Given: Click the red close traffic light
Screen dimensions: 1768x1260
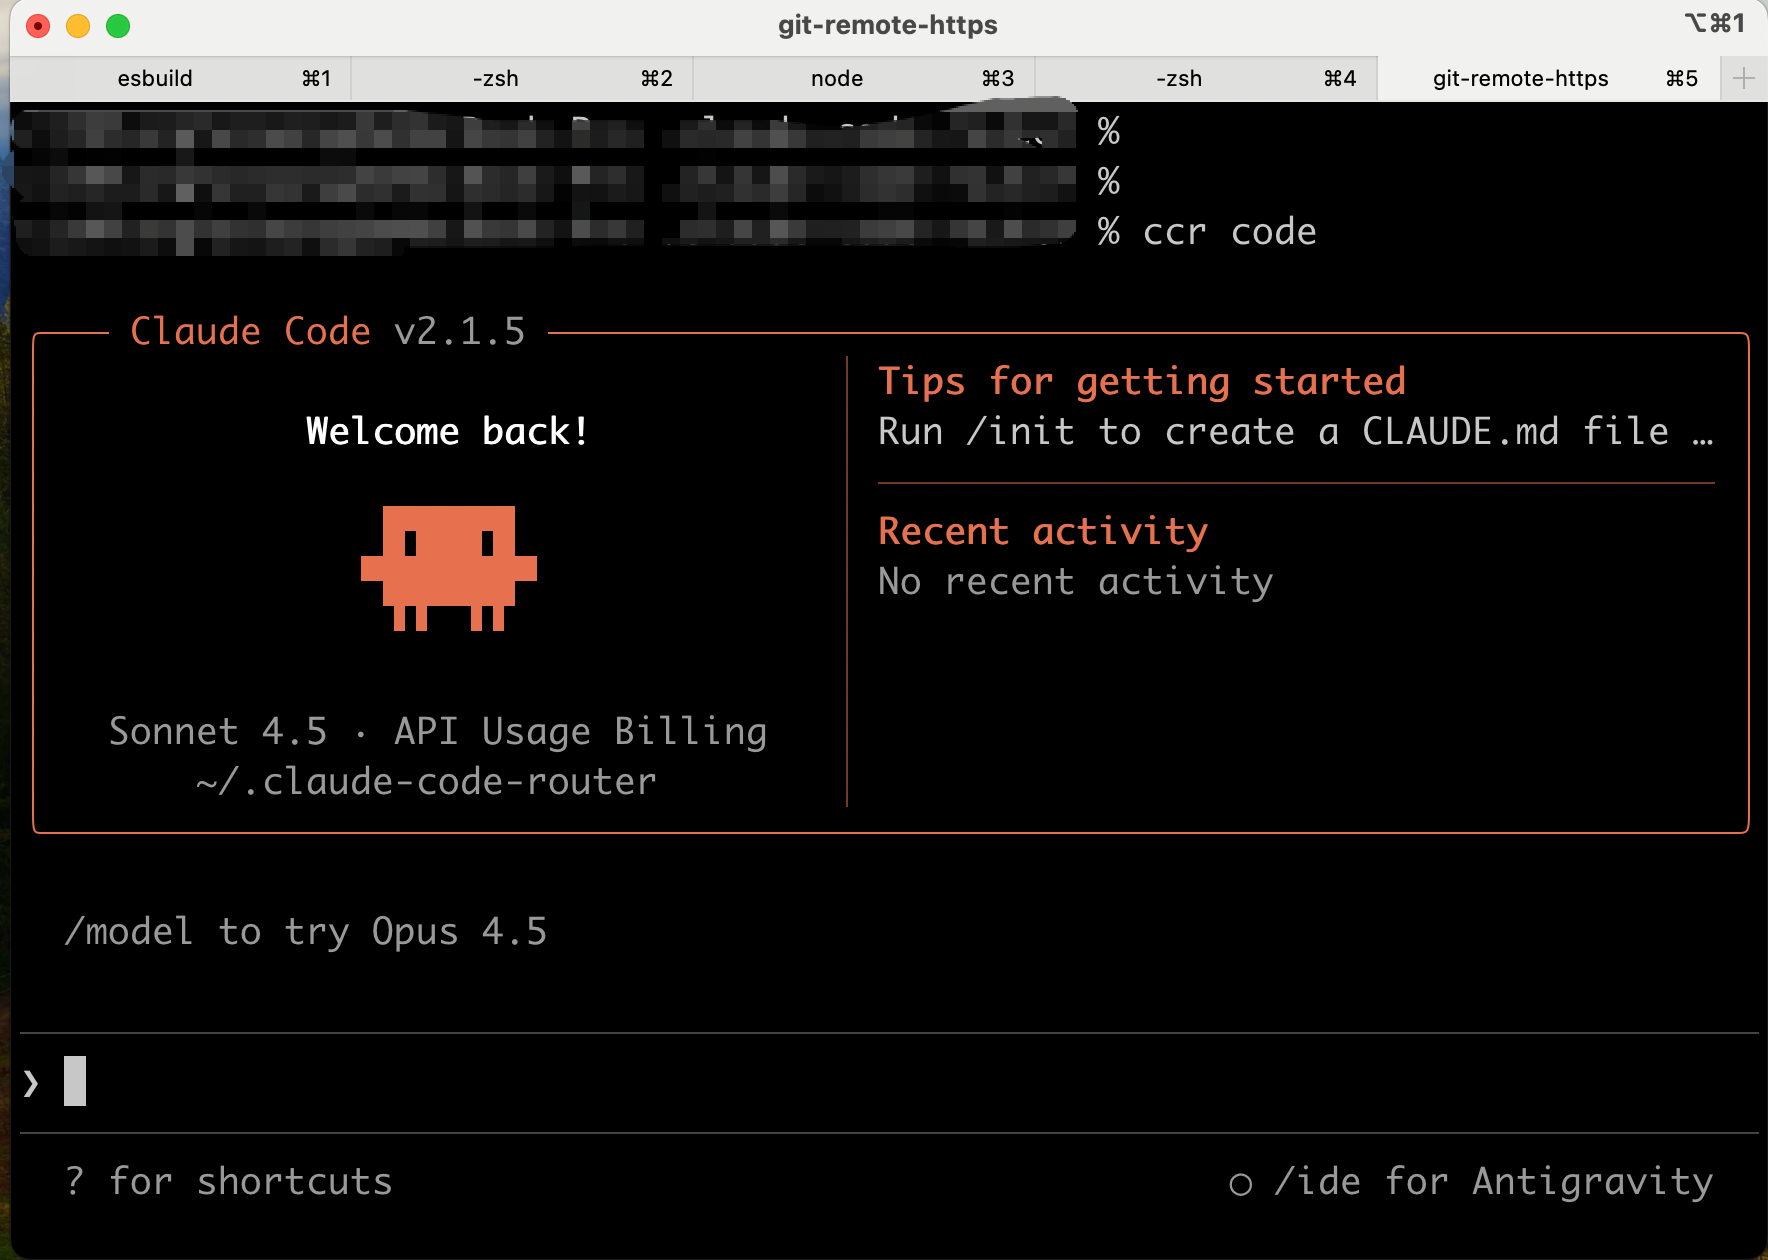Looking at the screenshot, I should click(x=38, y=26).
